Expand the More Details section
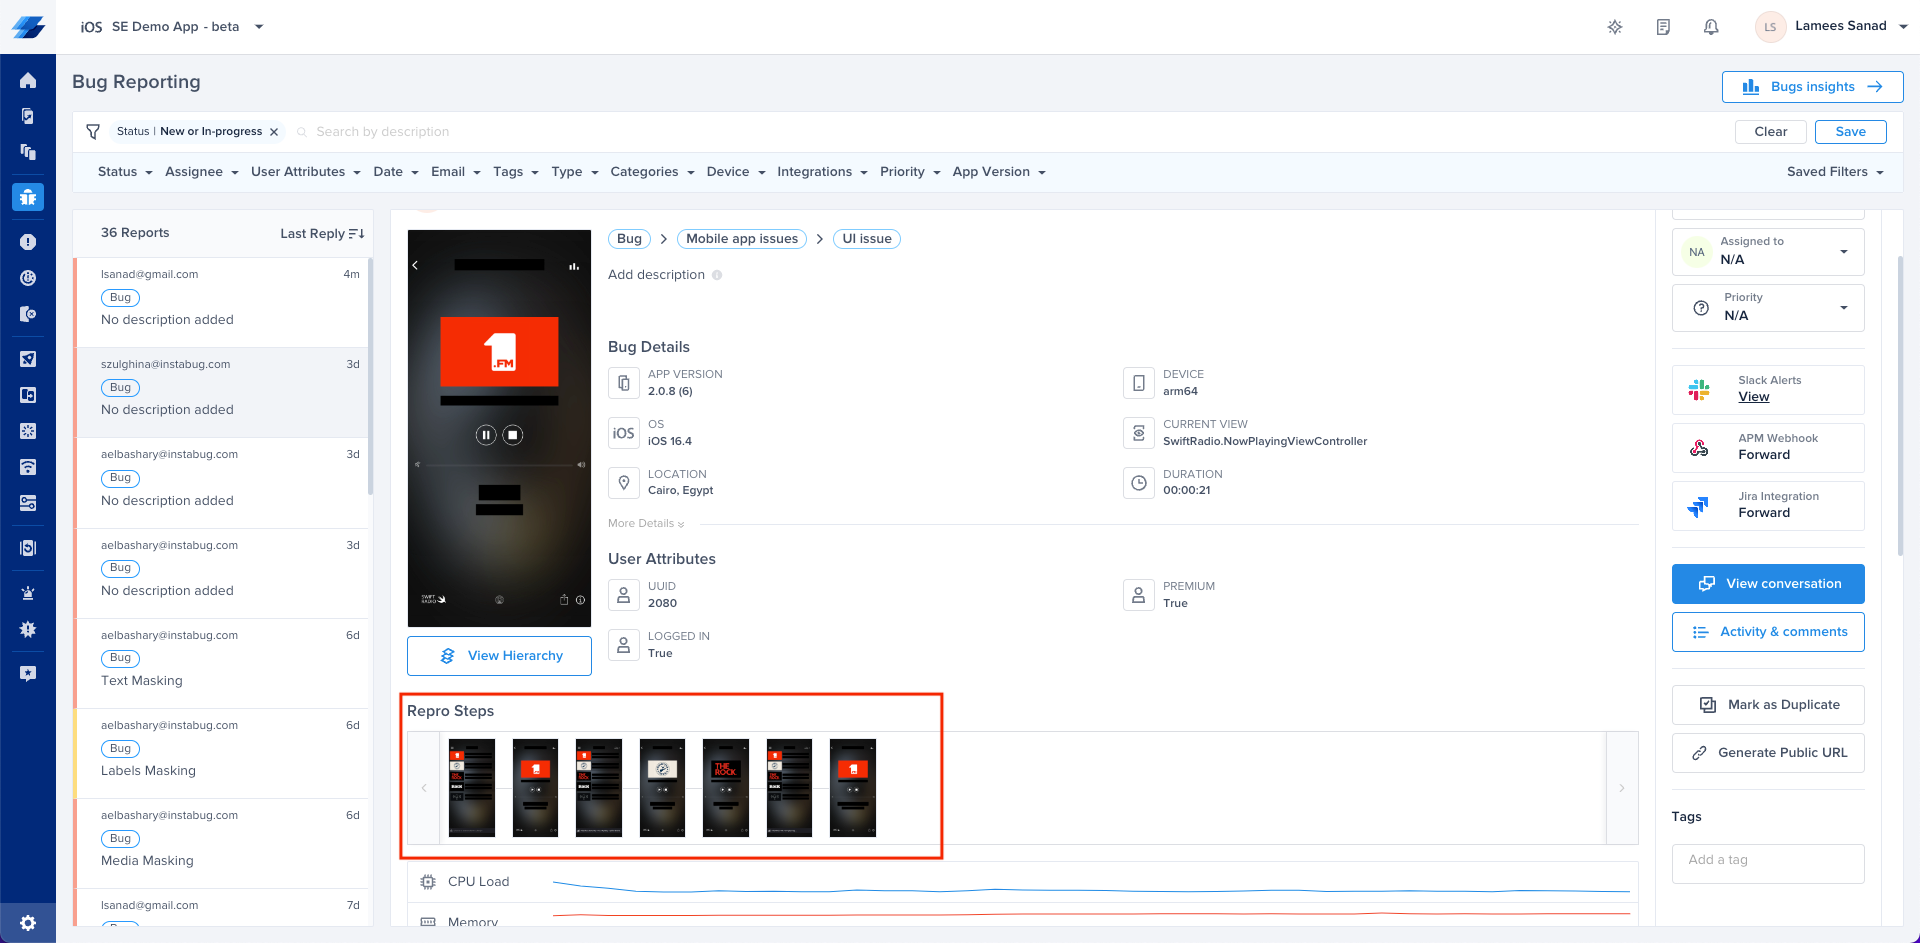This screenshot has height=943, width=1920. pyautogui.click(x=644, y=523)
